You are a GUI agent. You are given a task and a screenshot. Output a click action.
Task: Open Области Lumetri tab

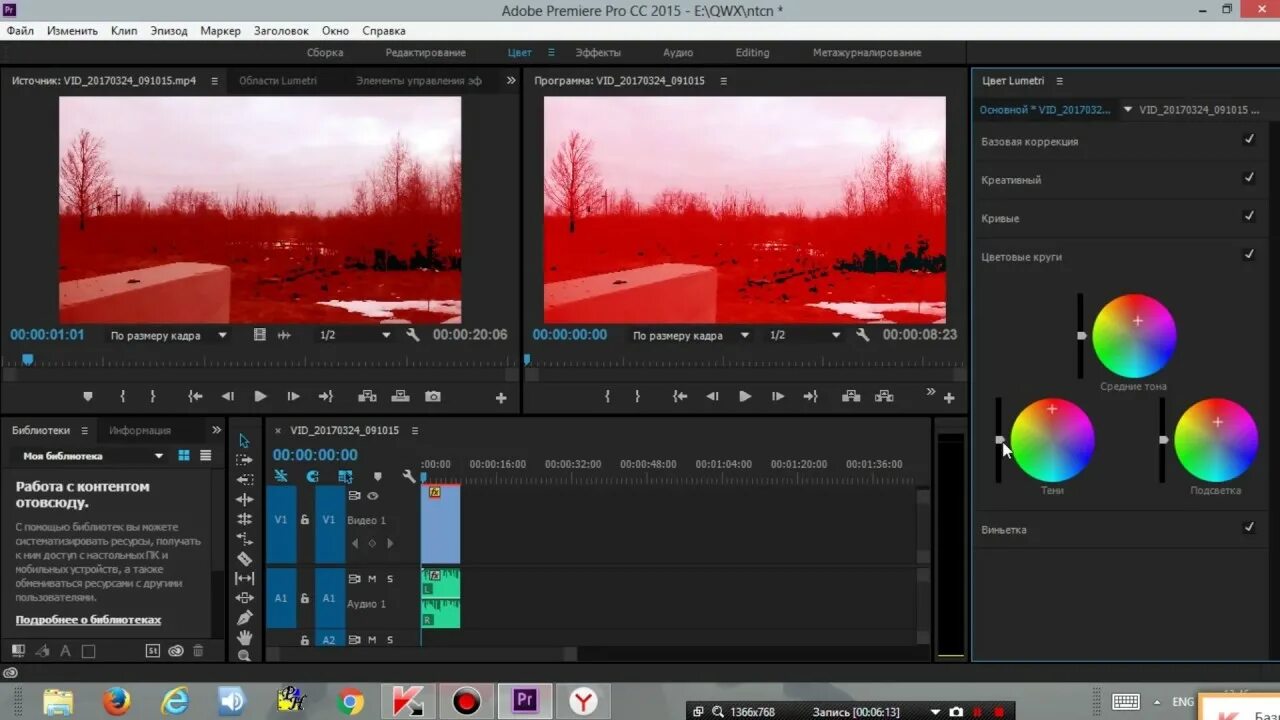tap(278, 81)
